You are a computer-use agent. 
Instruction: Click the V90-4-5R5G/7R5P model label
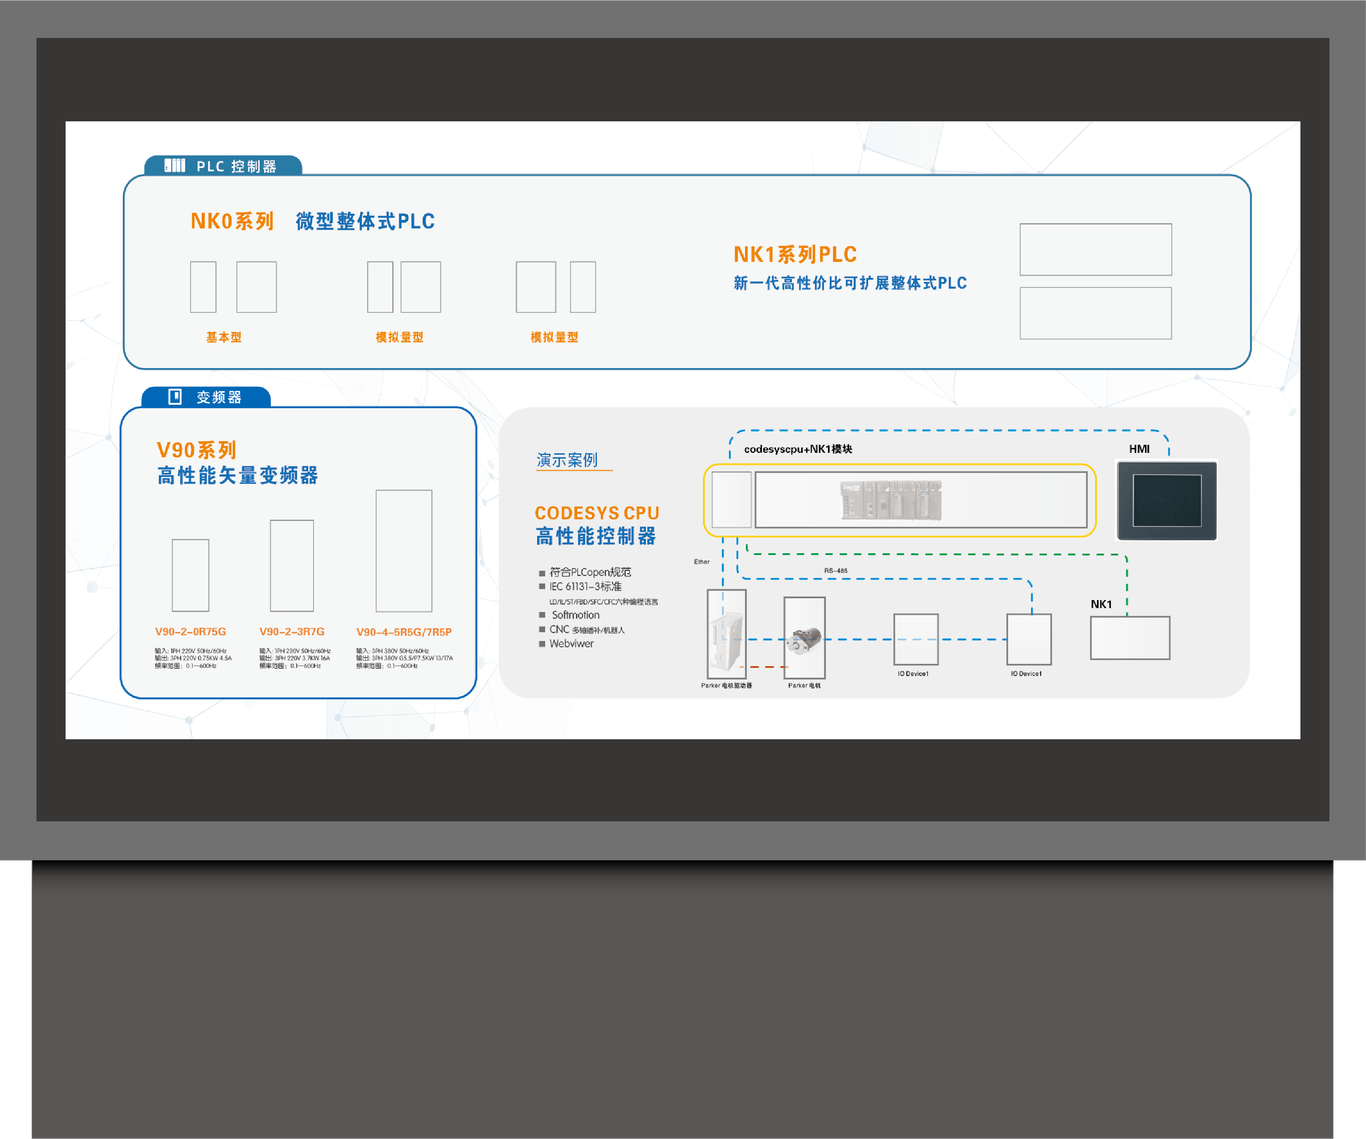(404, 632)
